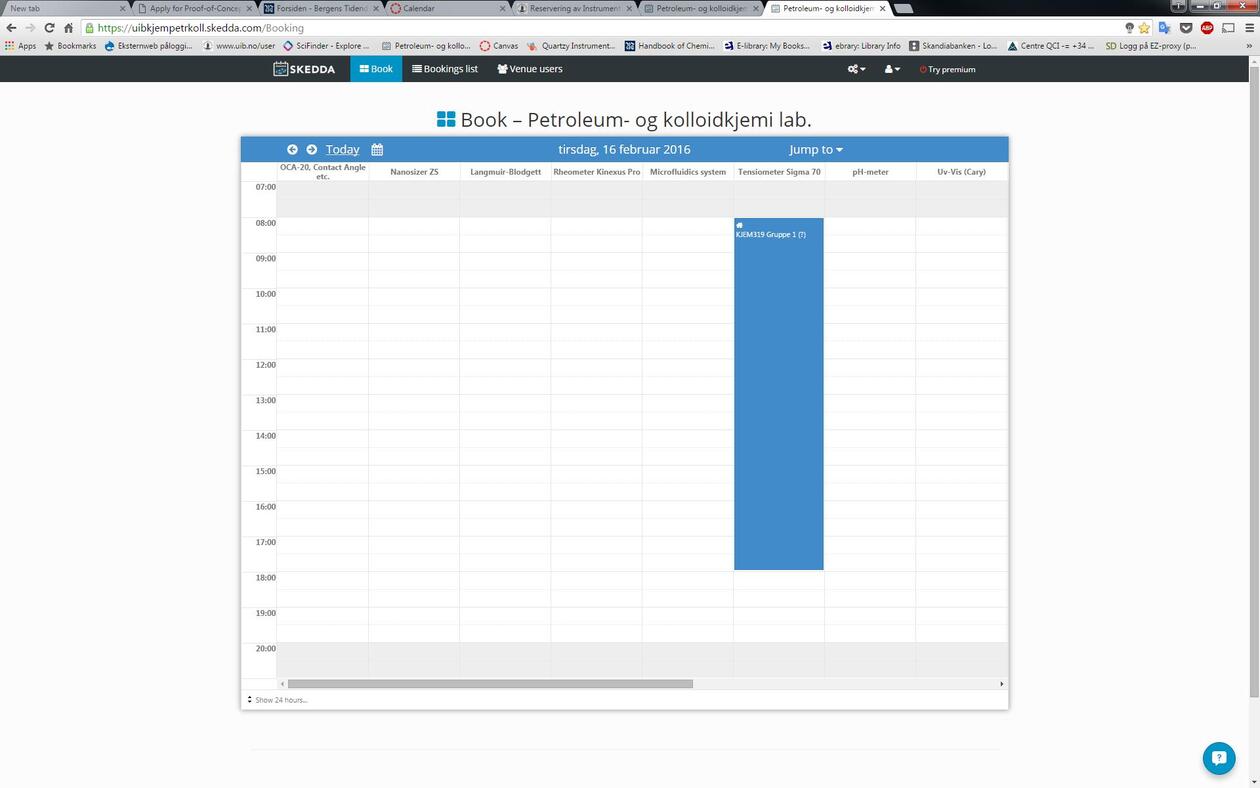Viewport: 1260px width, 788px height.
Task: Open Venue users page
Action: tap(530, 69)
